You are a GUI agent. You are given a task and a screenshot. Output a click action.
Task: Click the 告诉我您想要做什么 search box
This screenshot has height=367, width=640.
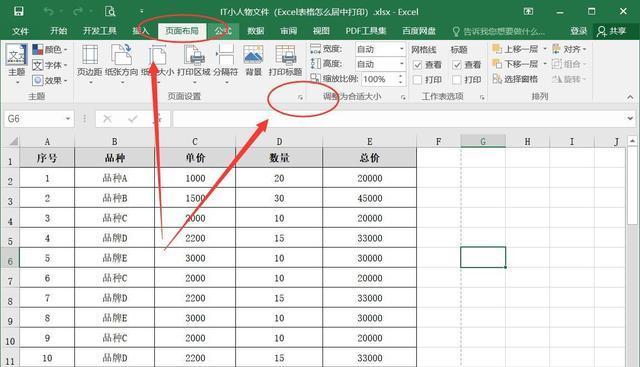pos(499,31)
